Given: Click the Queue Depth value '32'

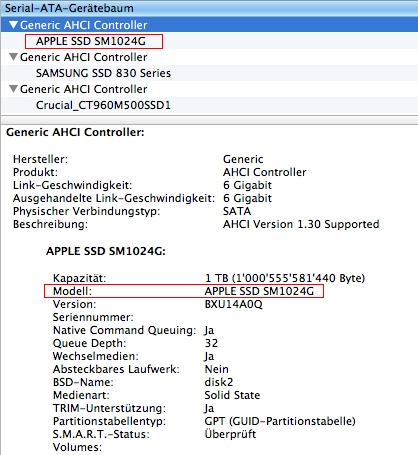Looking at the screenshot, I should pyautogui.click(x=211, y=343).
